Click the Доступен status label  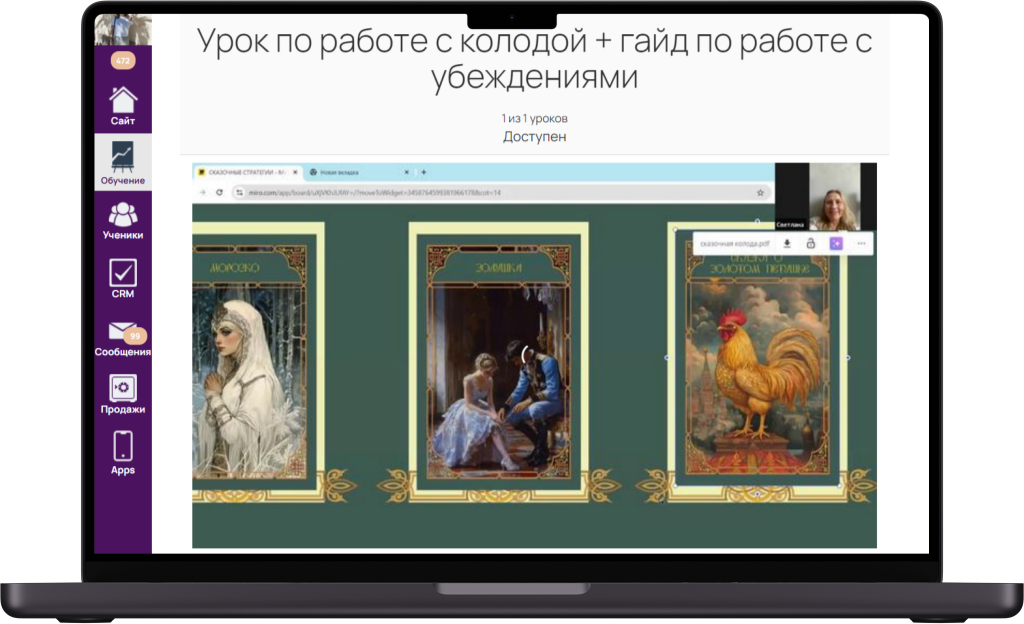(534, 136)
